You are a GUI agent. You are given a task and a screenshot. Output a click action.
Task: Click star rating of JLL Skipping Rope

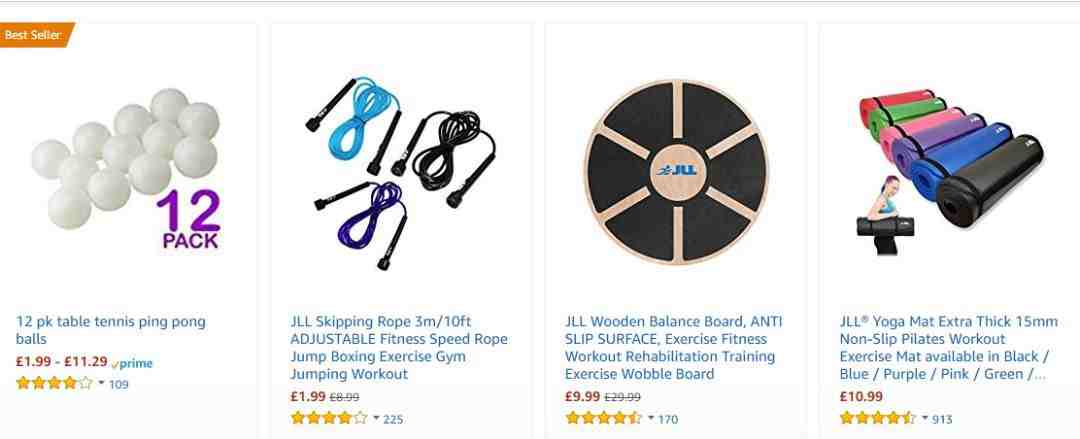(329, 418)
